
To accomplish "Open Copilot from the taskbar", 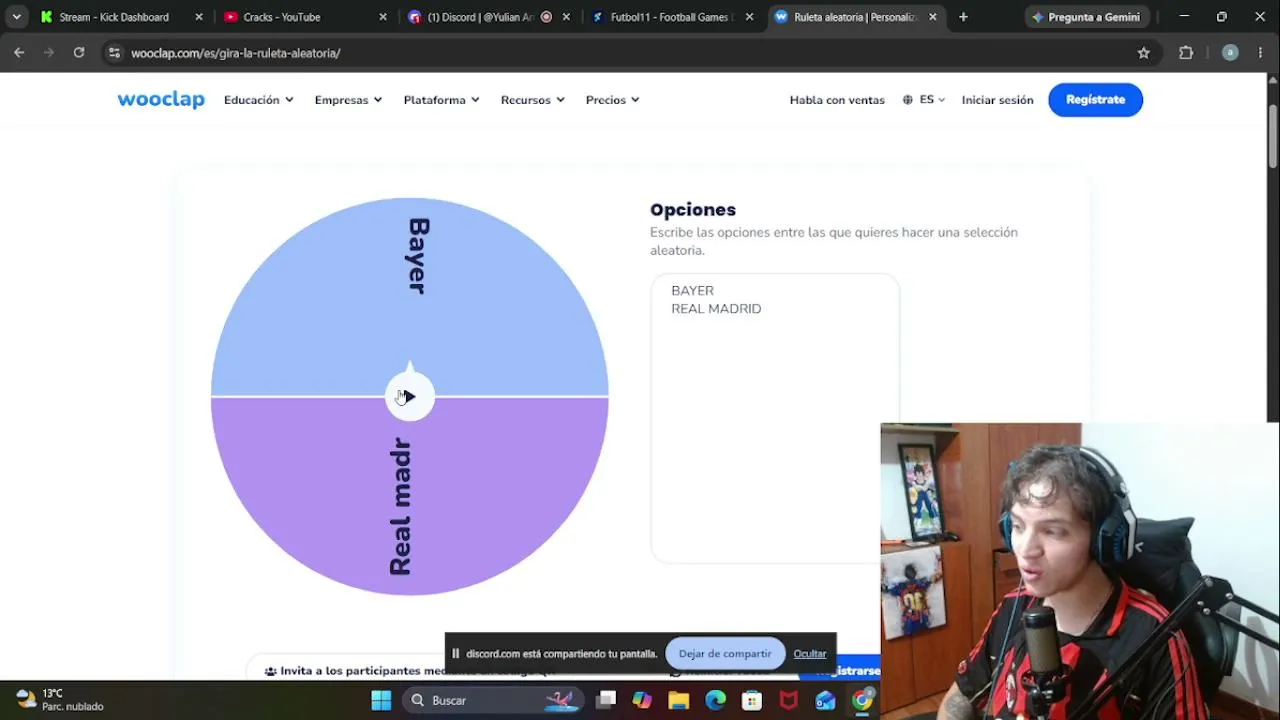I will (642, 700).
